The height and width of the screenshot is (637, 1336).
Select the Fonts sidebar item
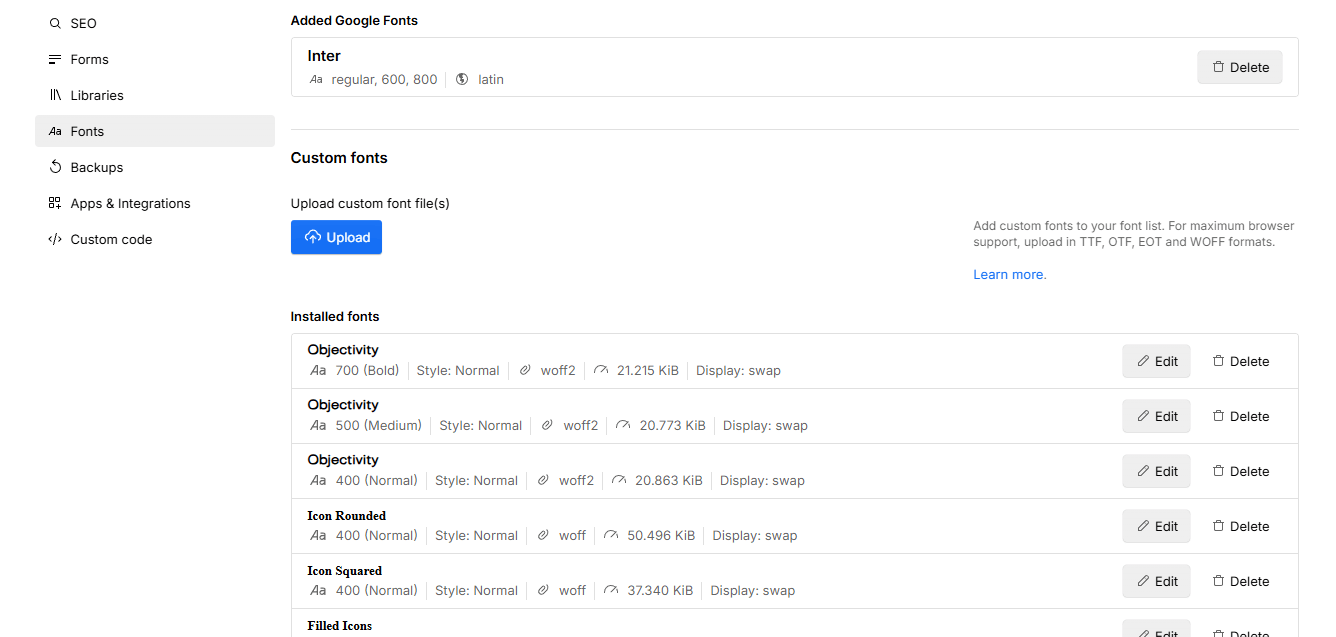coord(155,131)
